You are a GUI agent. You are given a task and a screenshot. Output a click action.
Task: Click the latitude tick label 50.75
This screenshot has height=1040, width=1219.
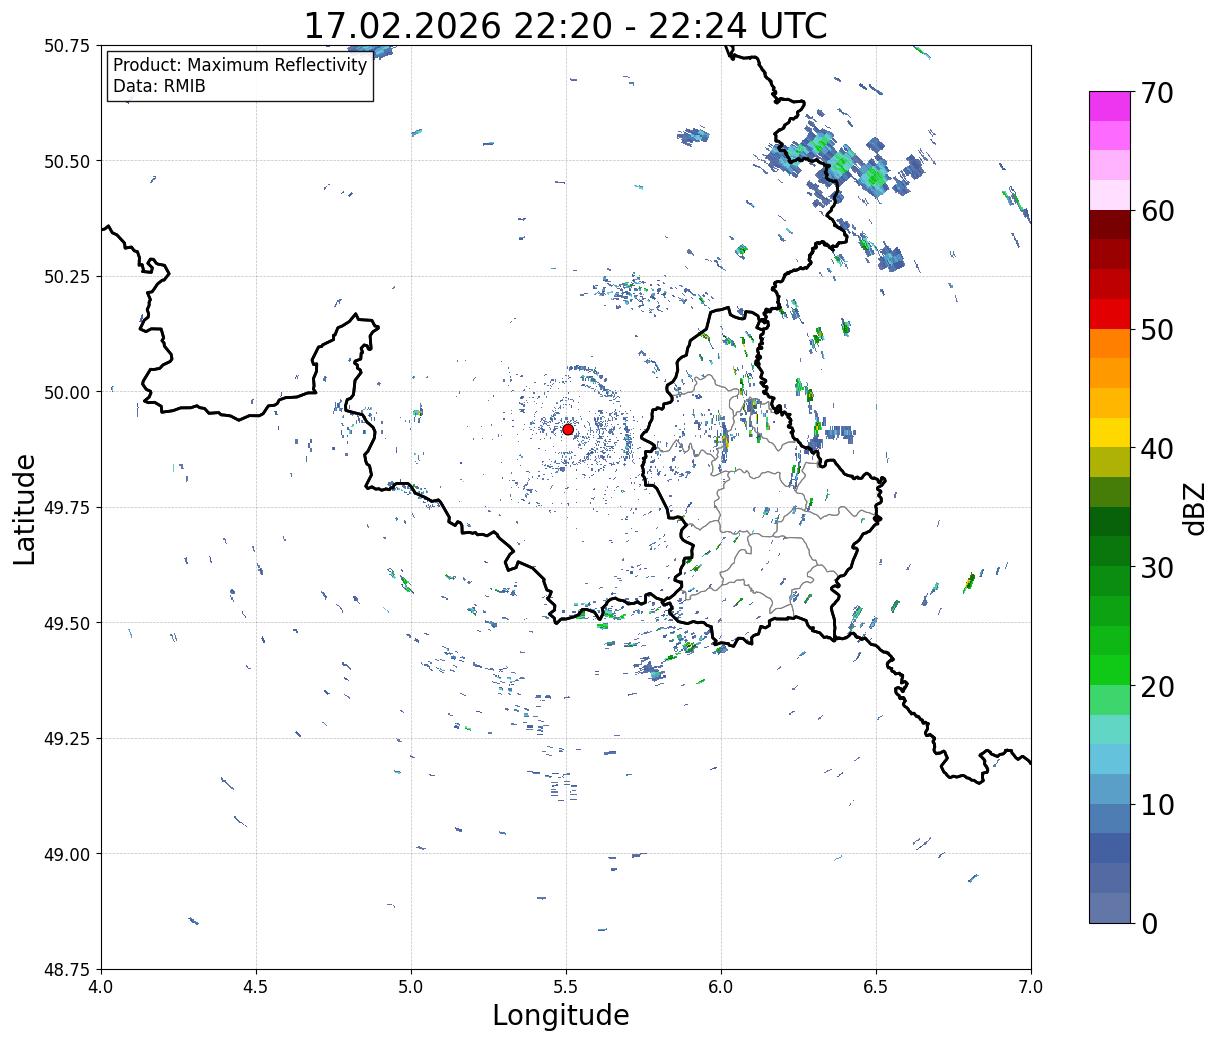point(67,46)
